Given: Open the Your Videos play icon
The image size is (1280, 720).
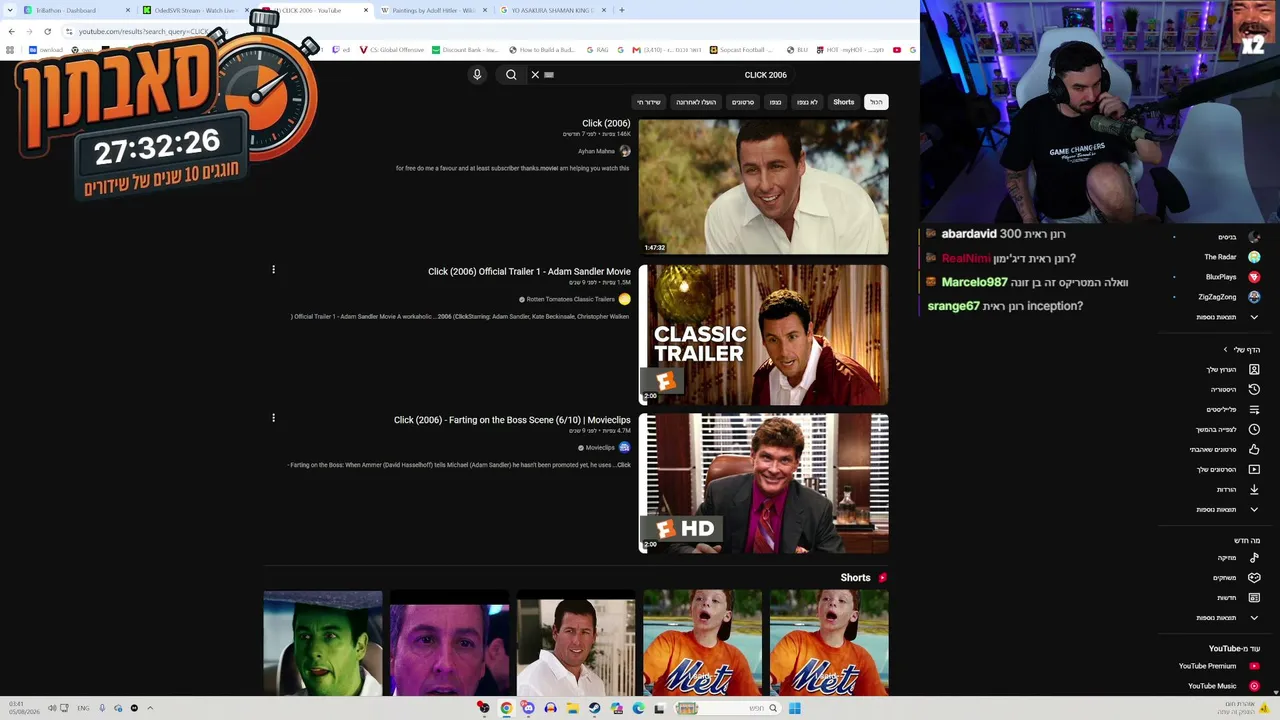Looking at the screenshot, I should 1254,470.
